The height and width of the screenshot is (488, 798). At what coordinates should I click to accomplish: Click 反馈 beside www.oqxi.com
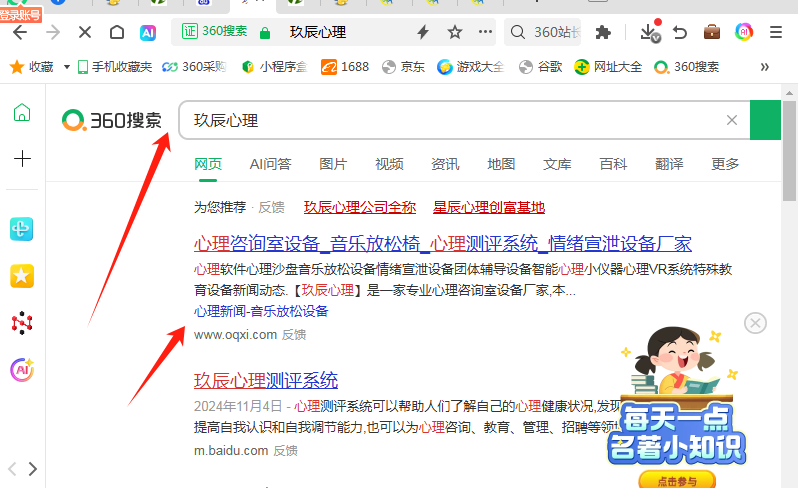[x=294, y=335]
